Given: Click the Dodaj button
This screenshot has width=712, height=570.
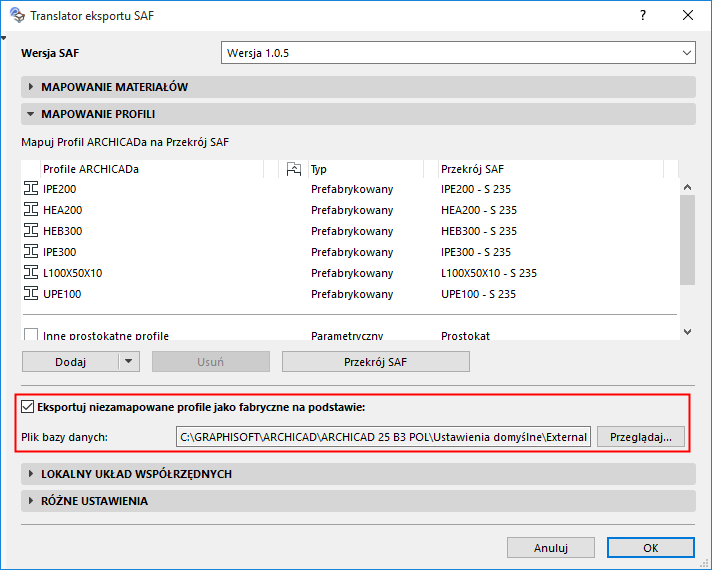Looking at the screenshot, I should tap(70, 362).
